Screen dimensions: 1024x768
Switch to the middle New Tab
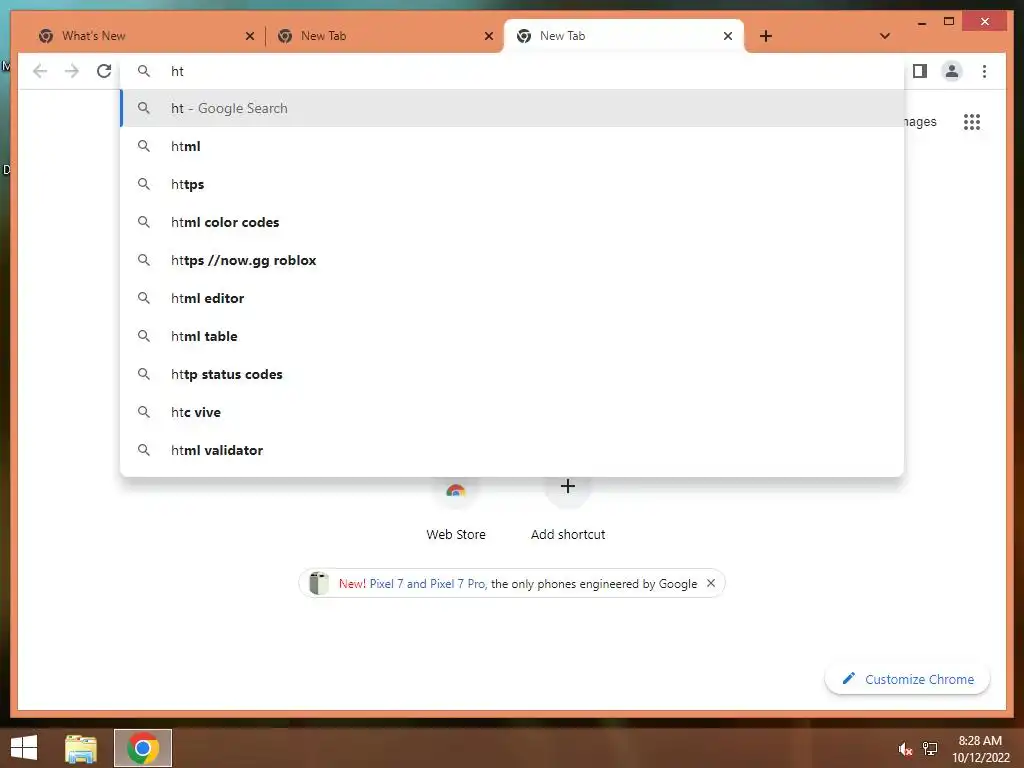385,36
